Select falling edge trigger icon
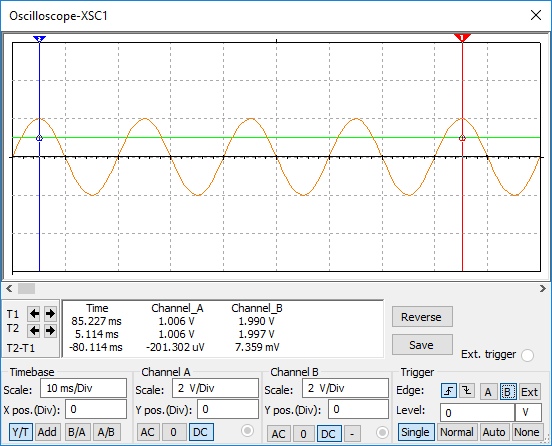The height and width of the screenshot is (446, 552). point(467,391)
